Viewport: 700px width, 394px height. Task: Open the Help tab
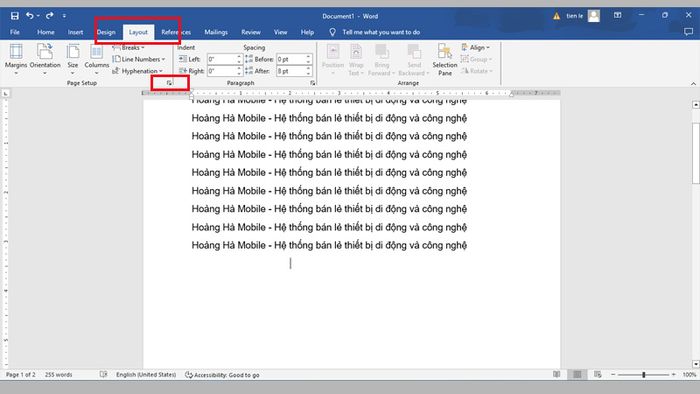coord(307,32)
